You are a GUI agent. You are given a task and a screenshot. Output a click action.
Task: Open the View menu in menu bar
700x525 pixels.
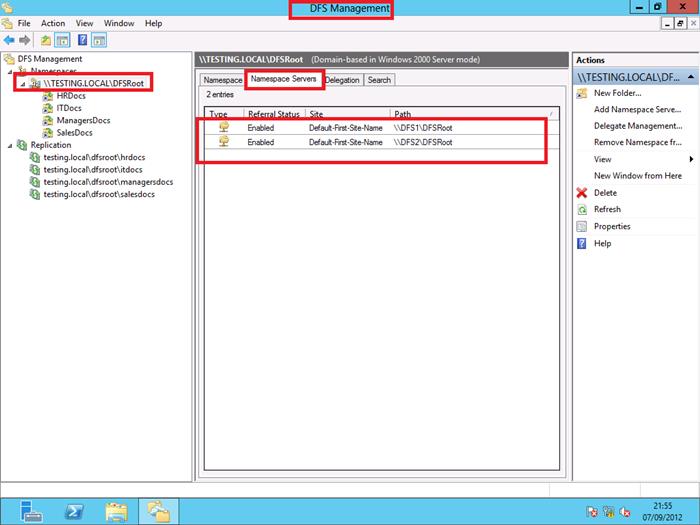point(84,23)
